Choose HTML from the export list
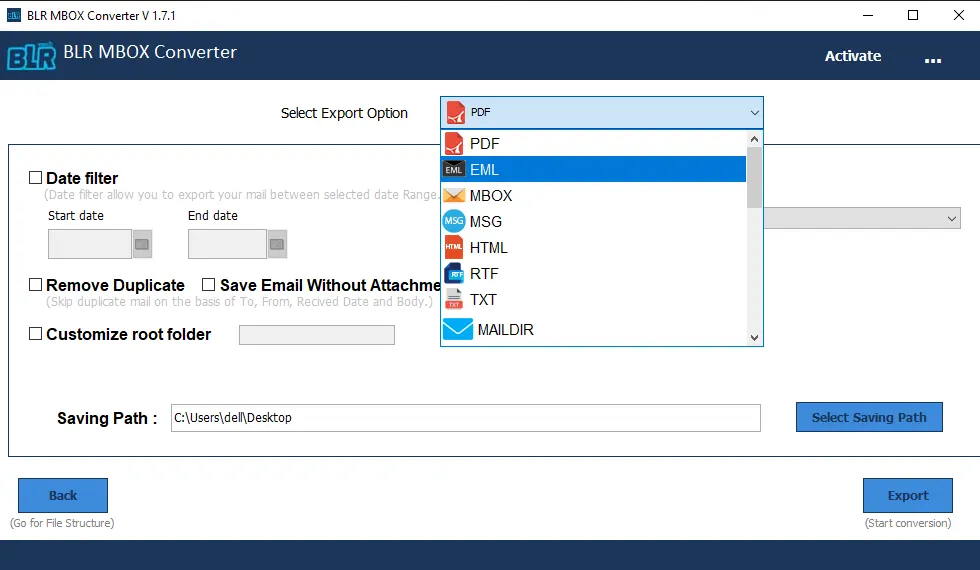The width and height of the screenshot is (980, 570). [x=594, y=248]
